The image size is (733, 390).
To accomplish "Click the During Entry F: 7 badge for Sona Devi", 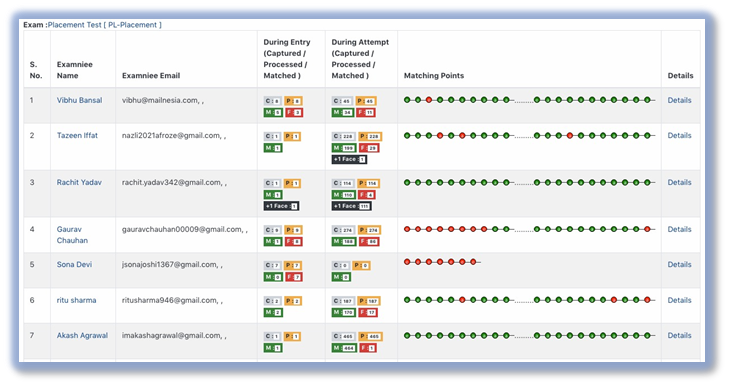I will [x=294, y=277].
